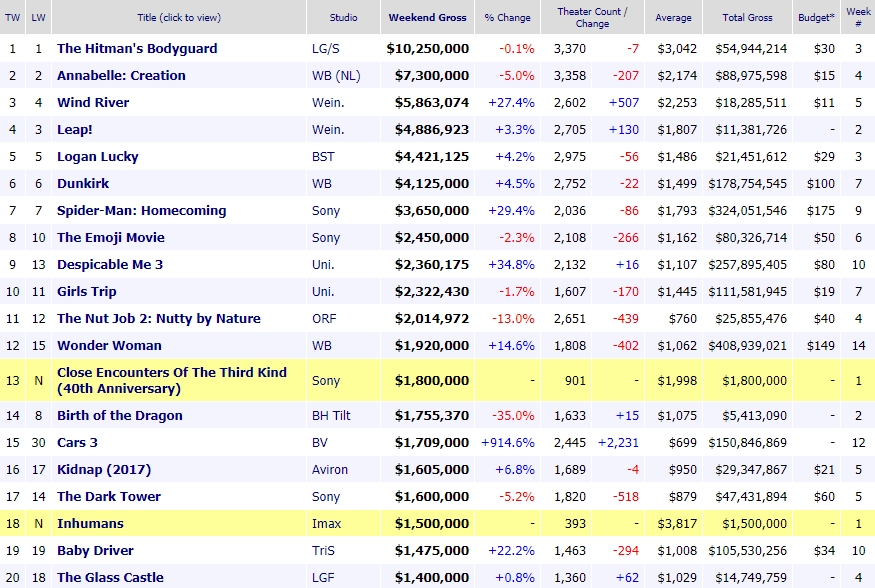Open the Annabelle: Creation movie page
Viewport: 875px width, 588px height.
point(121,75)
